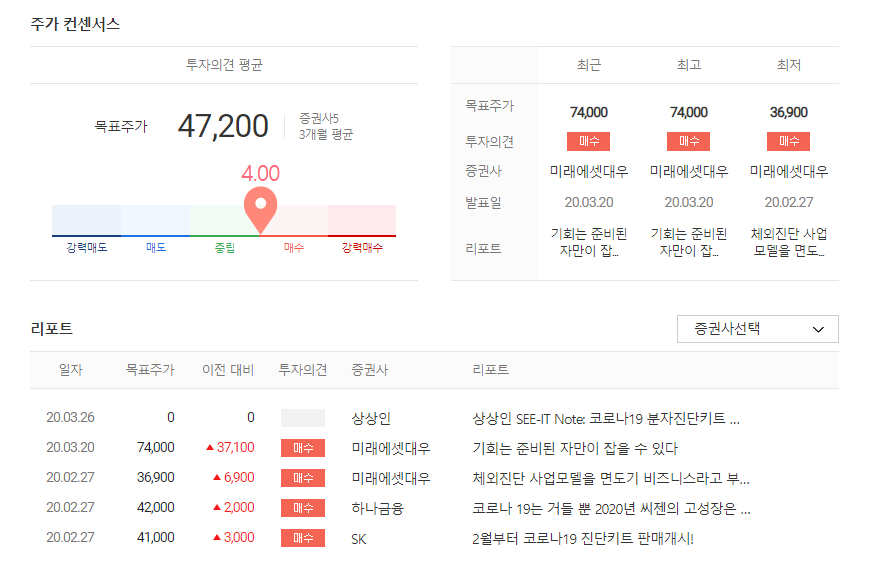875x563 pixels.
Task: Open 최근 column report 기회는 준비된 자만이
Action: (x=589, y=242)
